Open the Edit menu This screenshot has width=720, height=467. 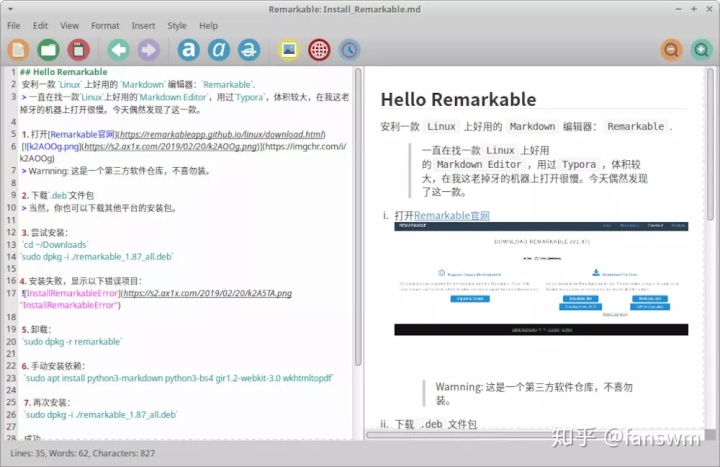pyautogui.click(x=40, y=26)
